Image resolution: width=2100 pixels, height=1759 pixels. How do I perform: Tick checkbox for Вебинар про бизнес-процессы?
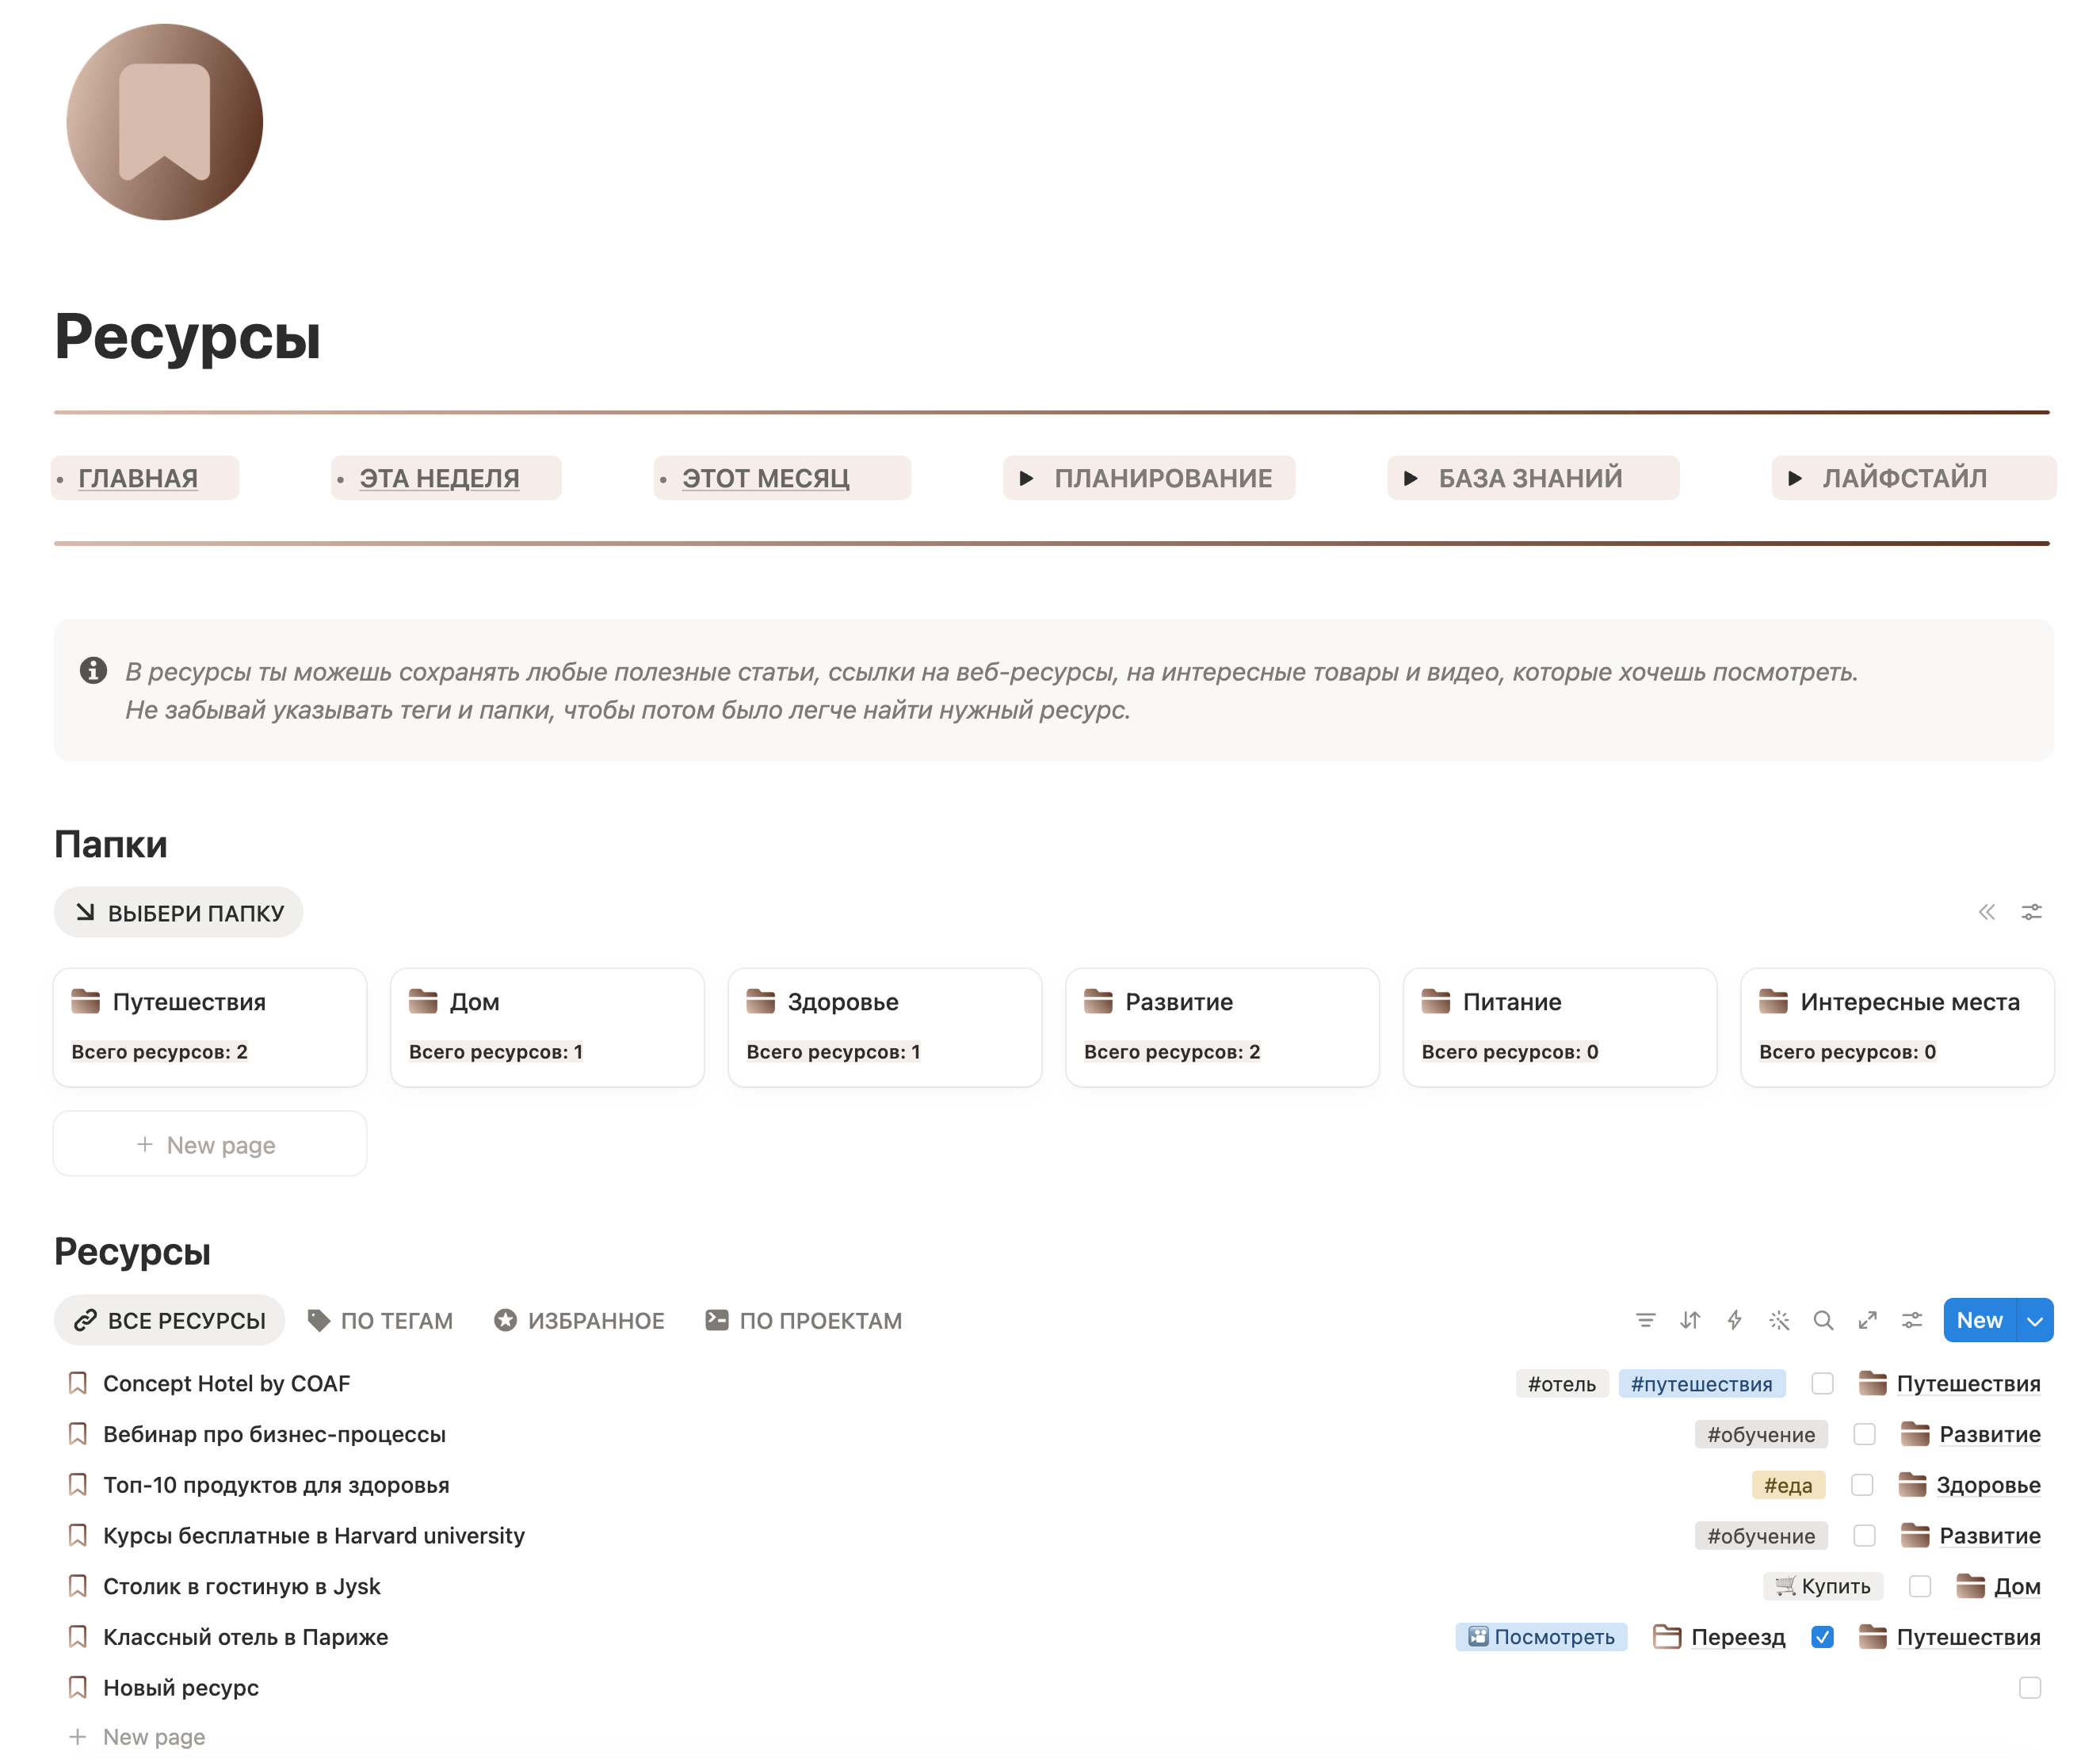(1864, 1434)
